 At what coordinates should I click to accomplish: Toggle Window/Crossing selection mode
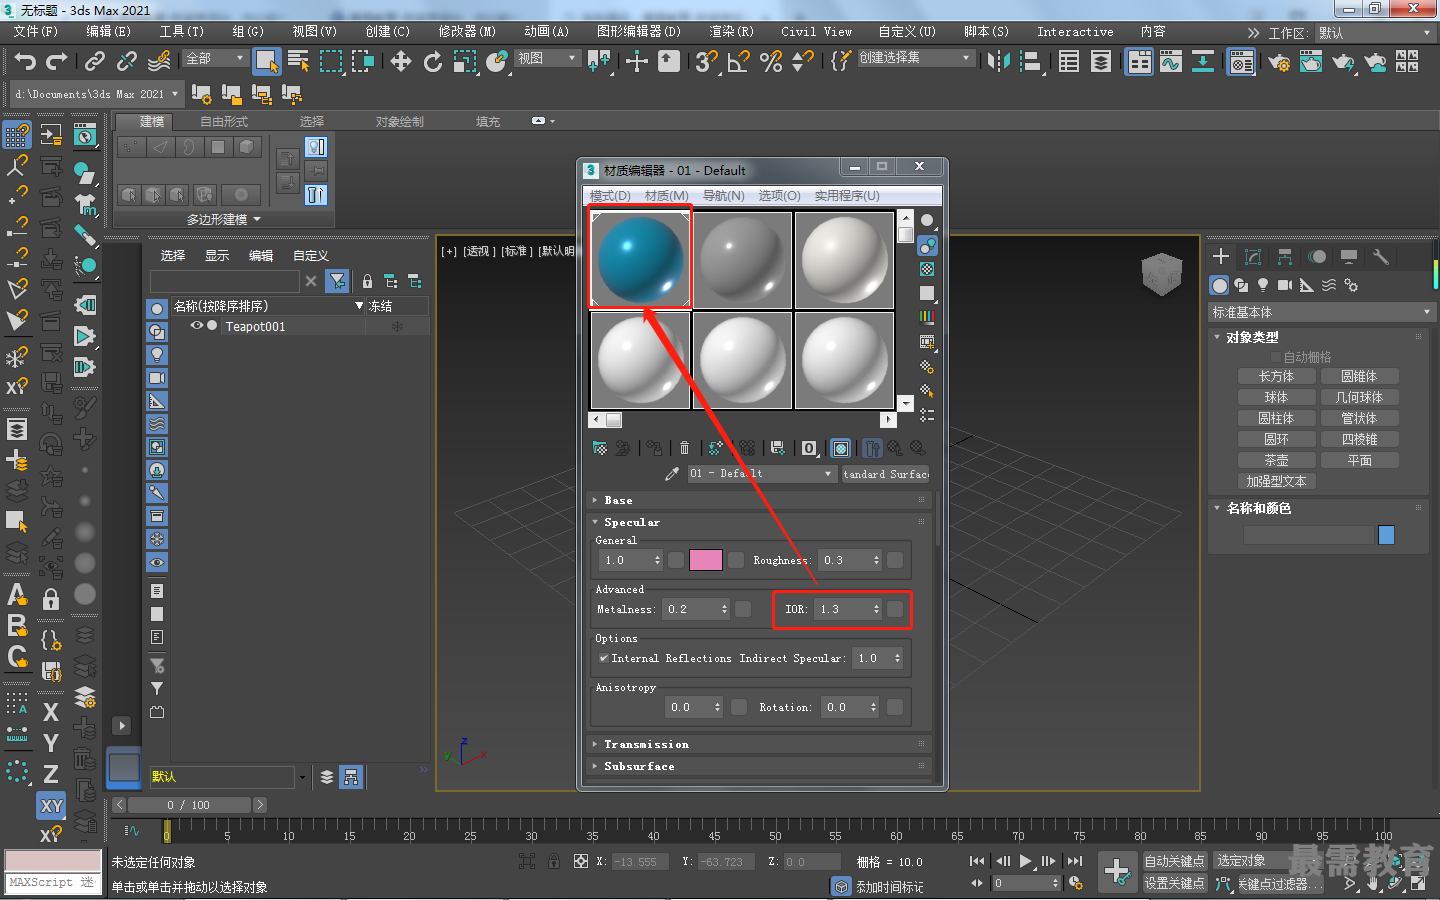point(362,62)
